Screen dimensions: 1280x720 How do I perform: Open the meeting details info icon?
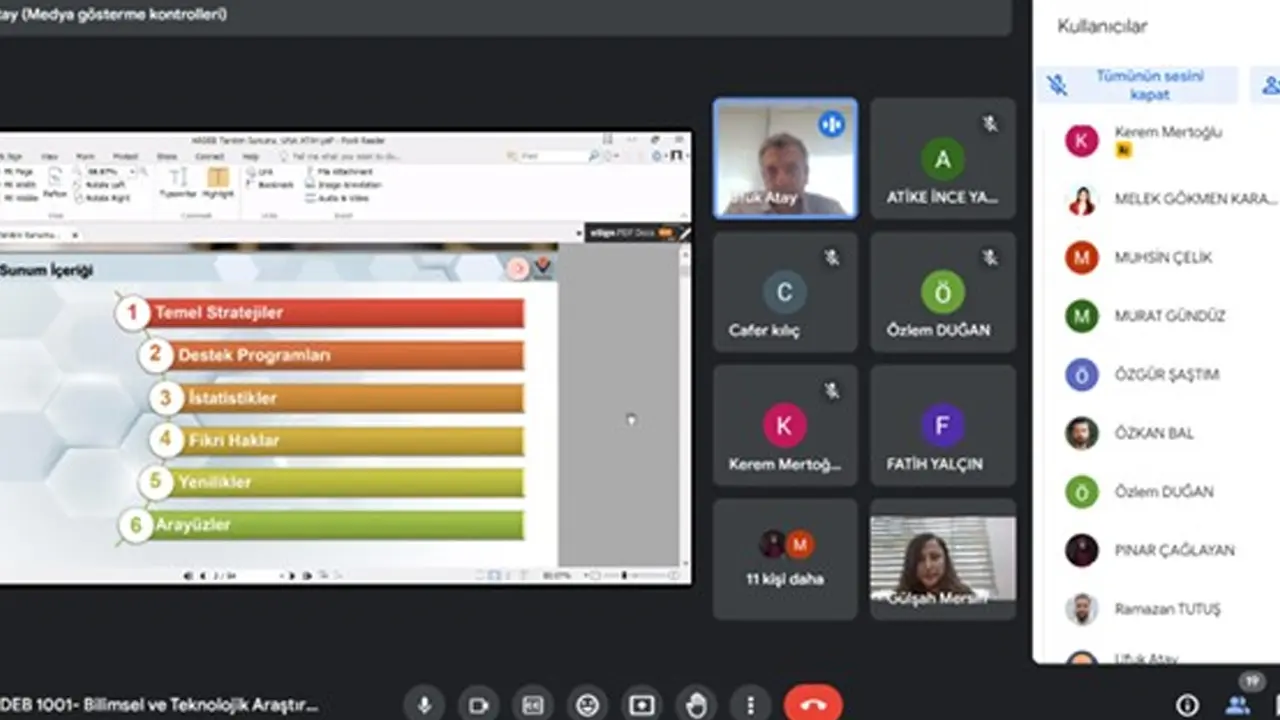(x=1187, y=705)
